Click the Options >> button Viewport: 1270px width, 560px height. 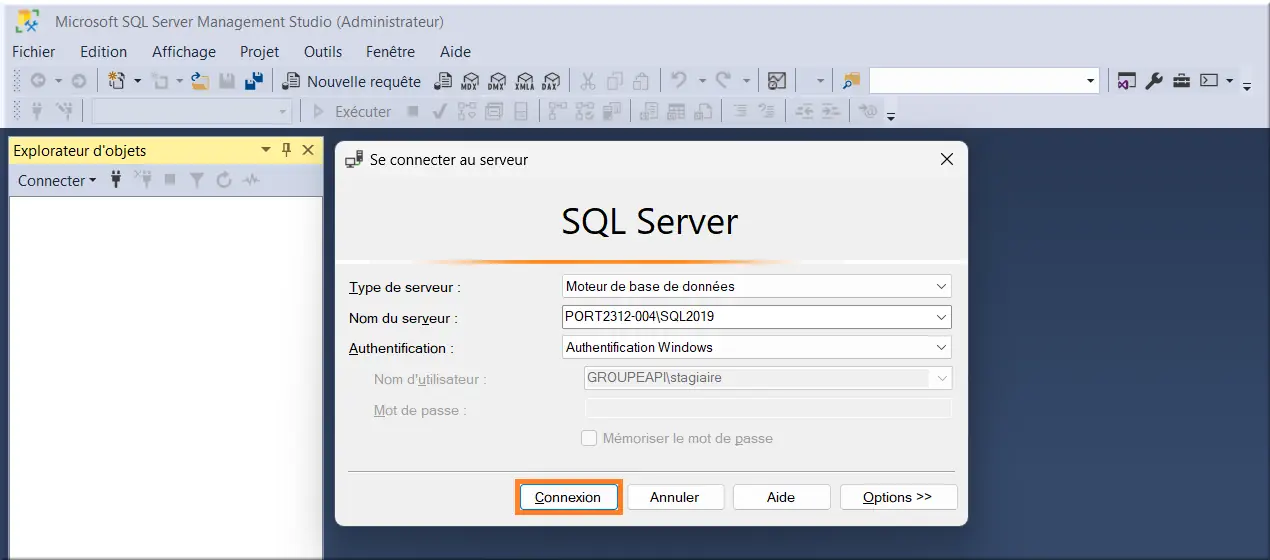pyautogui.click(x=898, y=497)
